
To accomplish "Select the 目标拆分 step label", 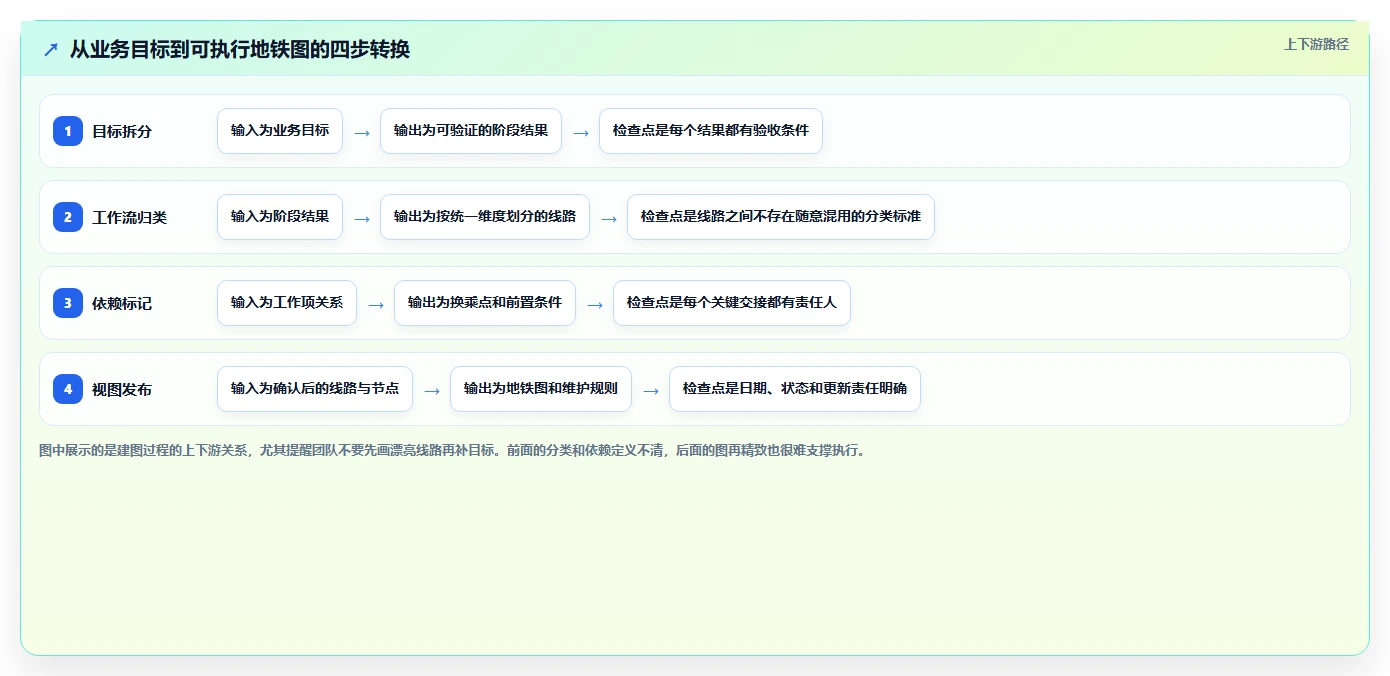I will click(x=122, y=131).
